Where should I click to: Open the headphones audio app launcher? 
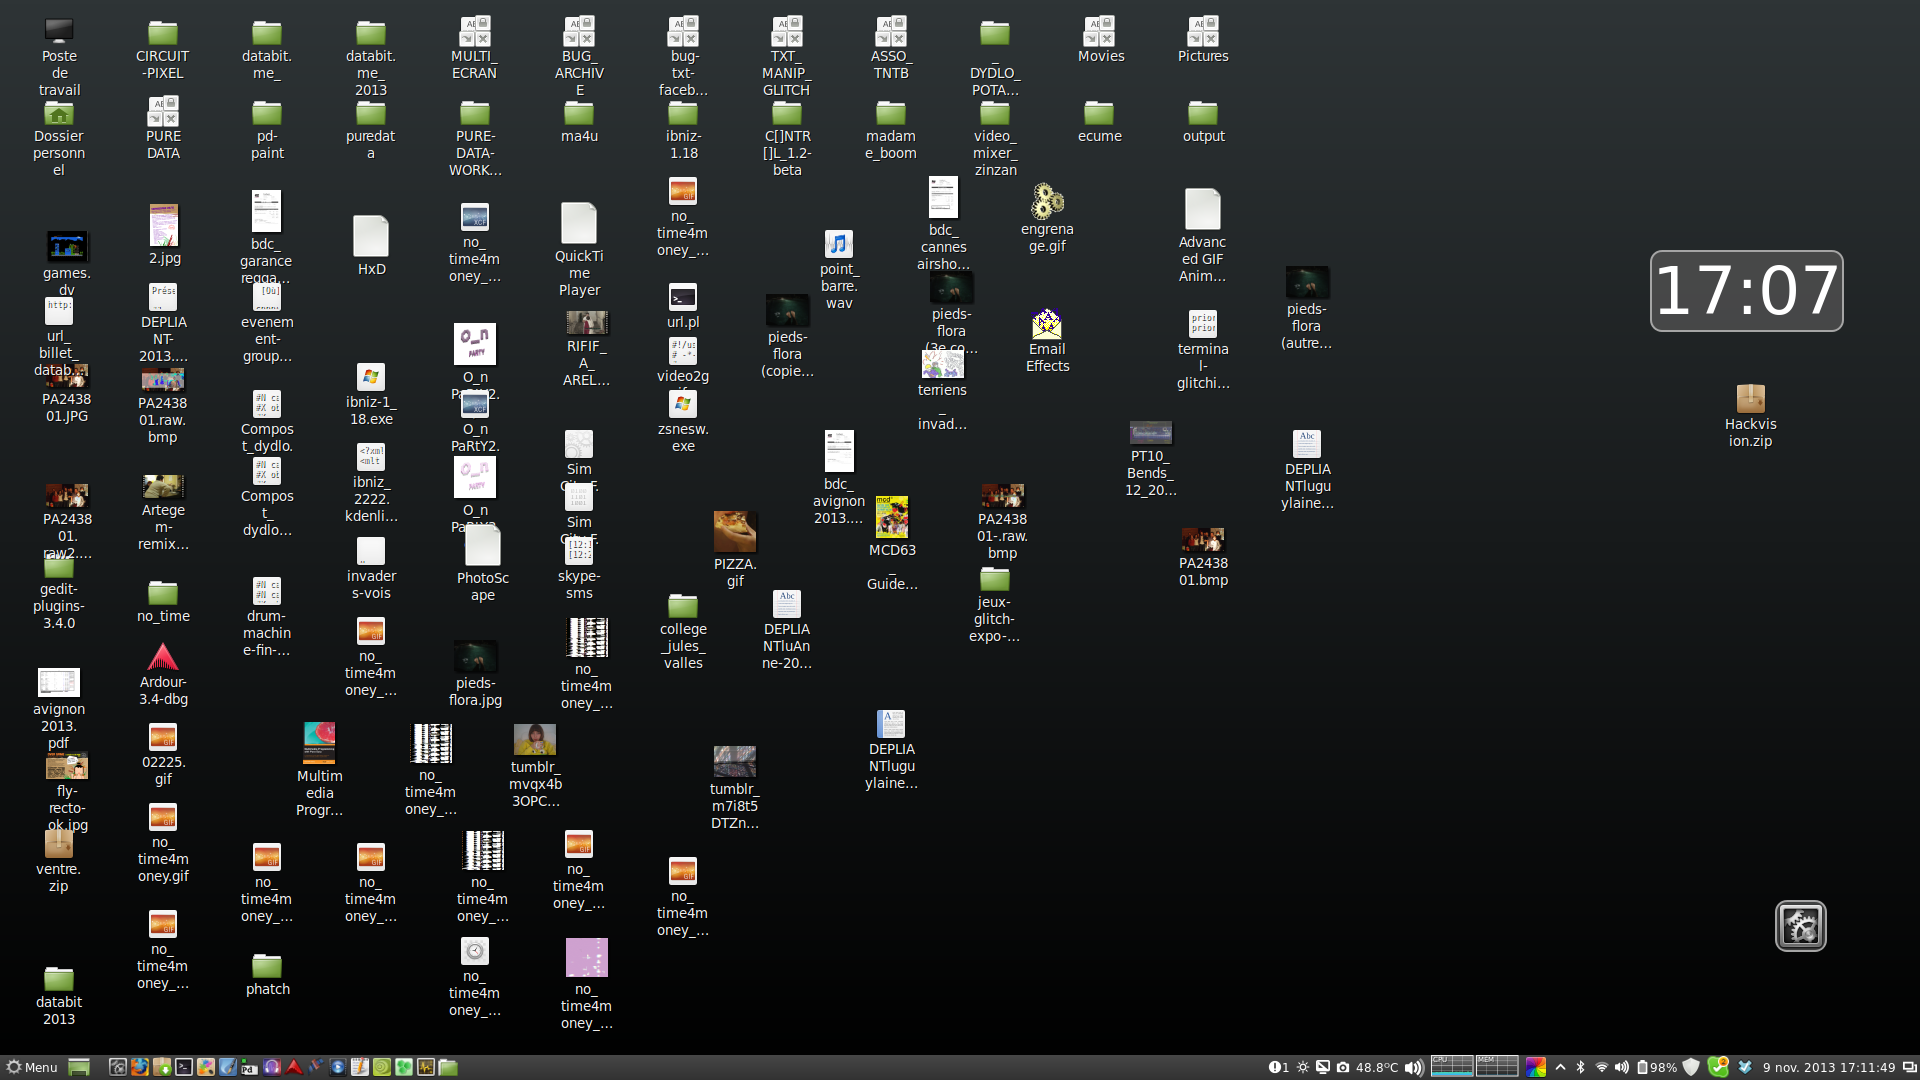pyautogui.click(x=272, y=1067)
